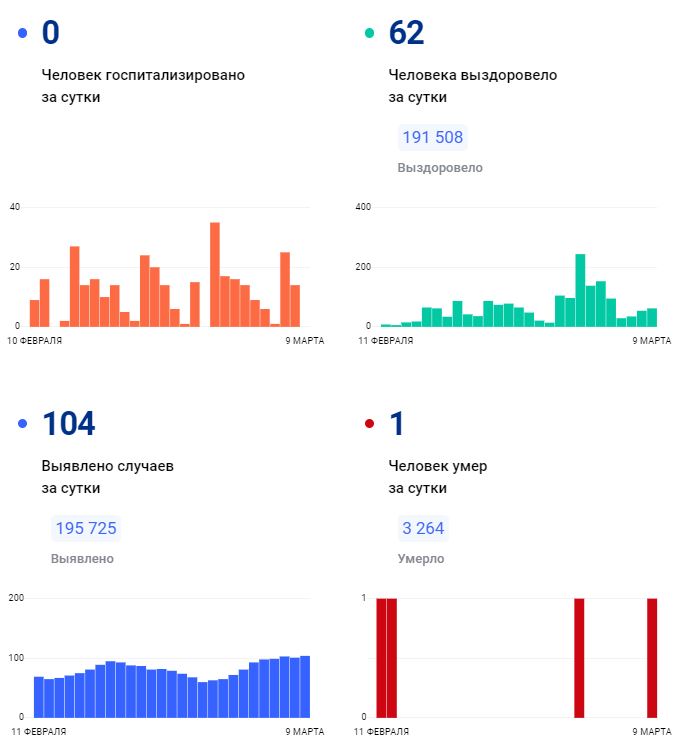691x745 pixels.
Task: Click the red dot beside the deaths count
Action: click(369, 424)
